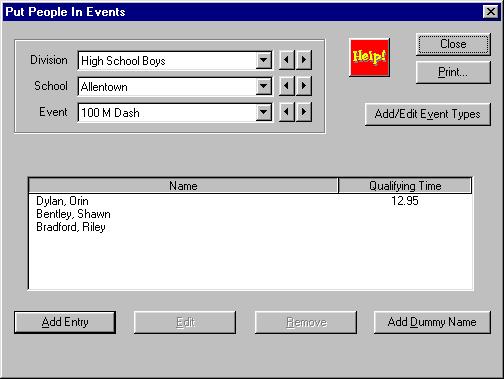Sort by the Qualifying Time column header
The width and height of the screenshot is (504, 379).
click(405, 186)
